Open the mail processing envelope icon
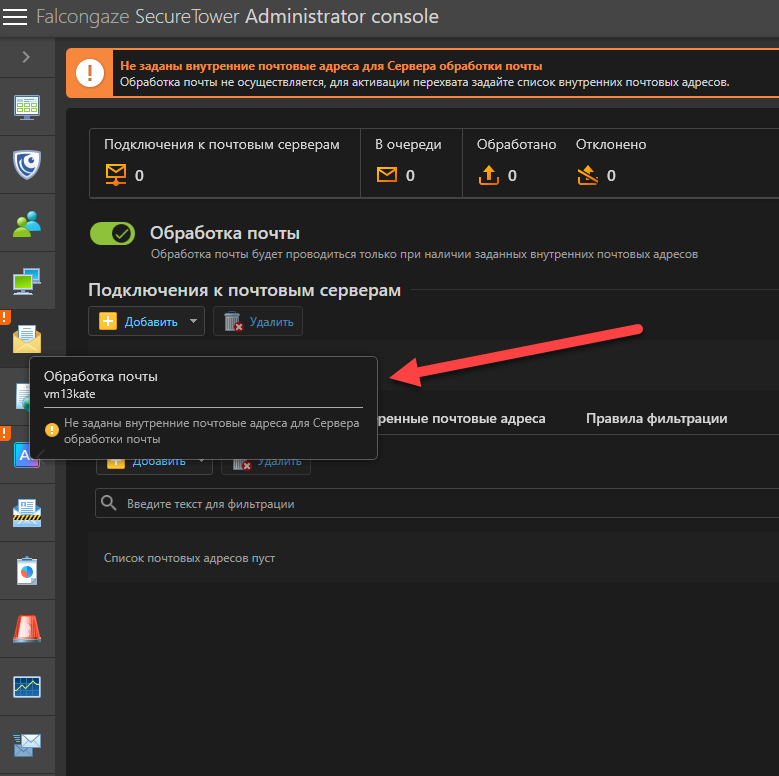Screen dimensions: 779x776 27,340
